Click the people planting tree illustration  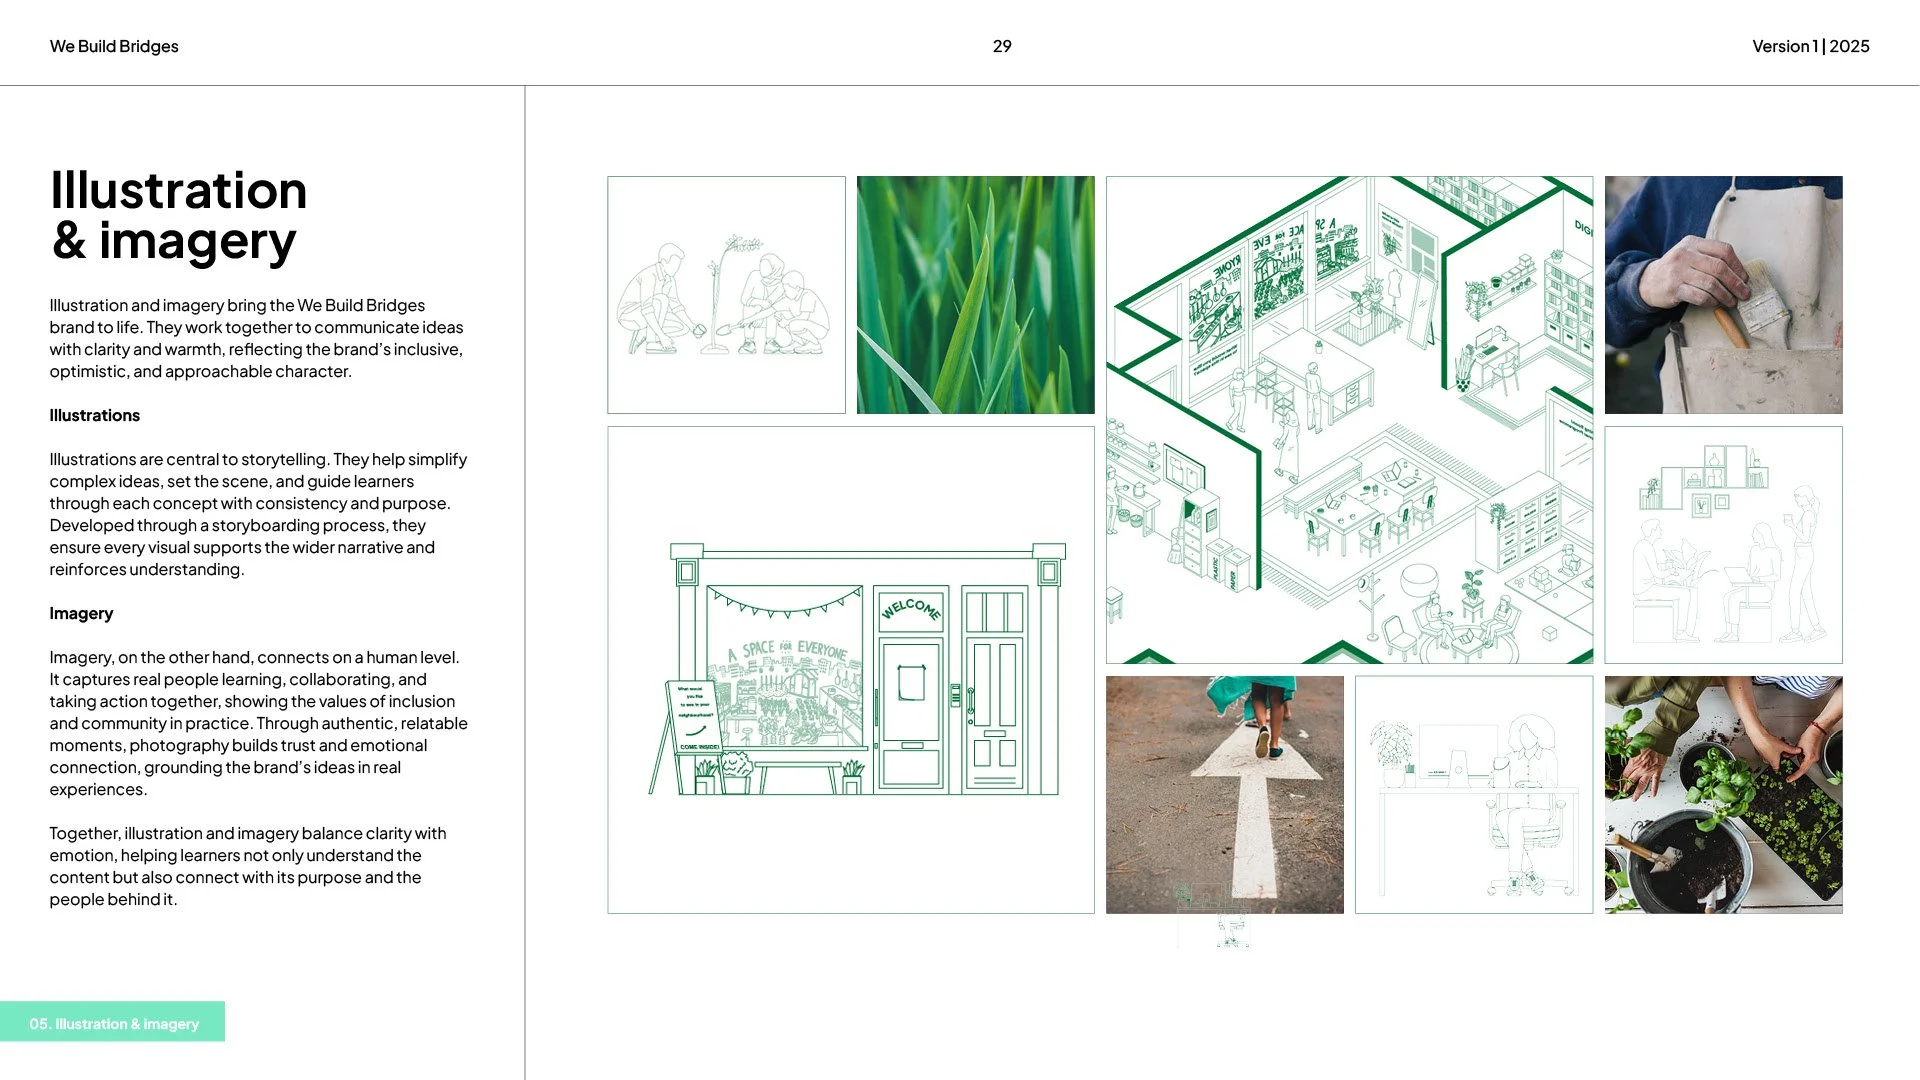click(726, 295)
